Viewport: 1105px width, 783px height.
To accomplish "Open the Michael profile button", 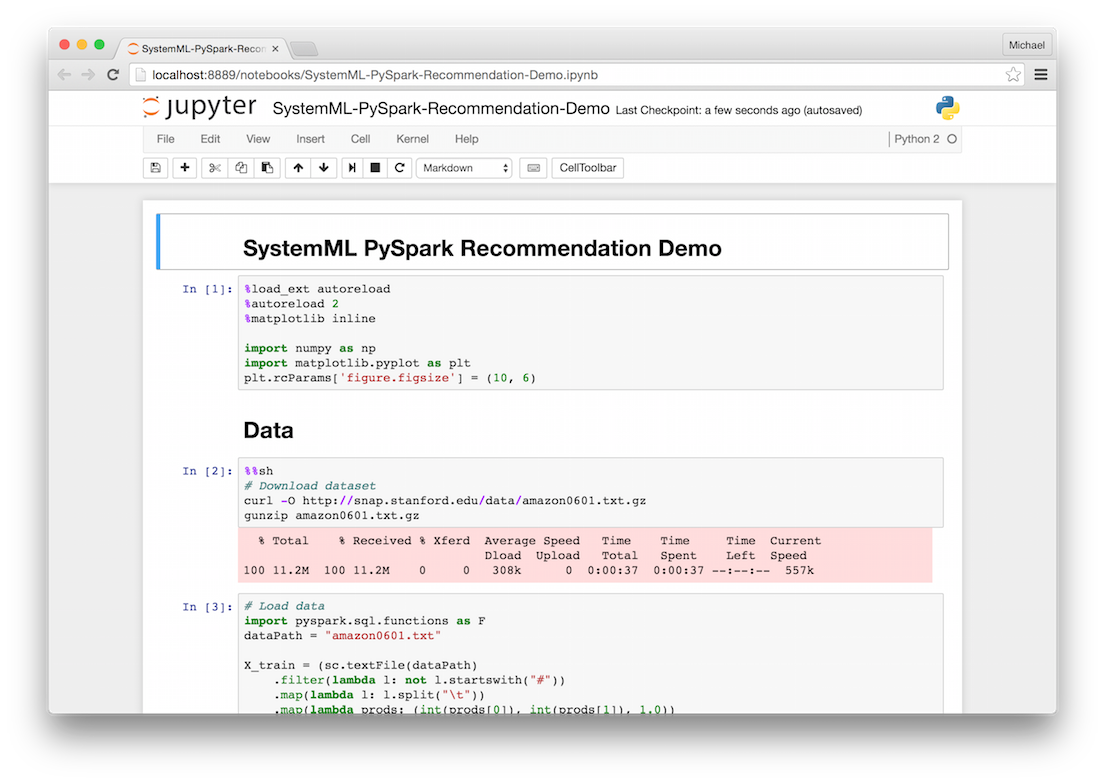I will pos(1026,45).
